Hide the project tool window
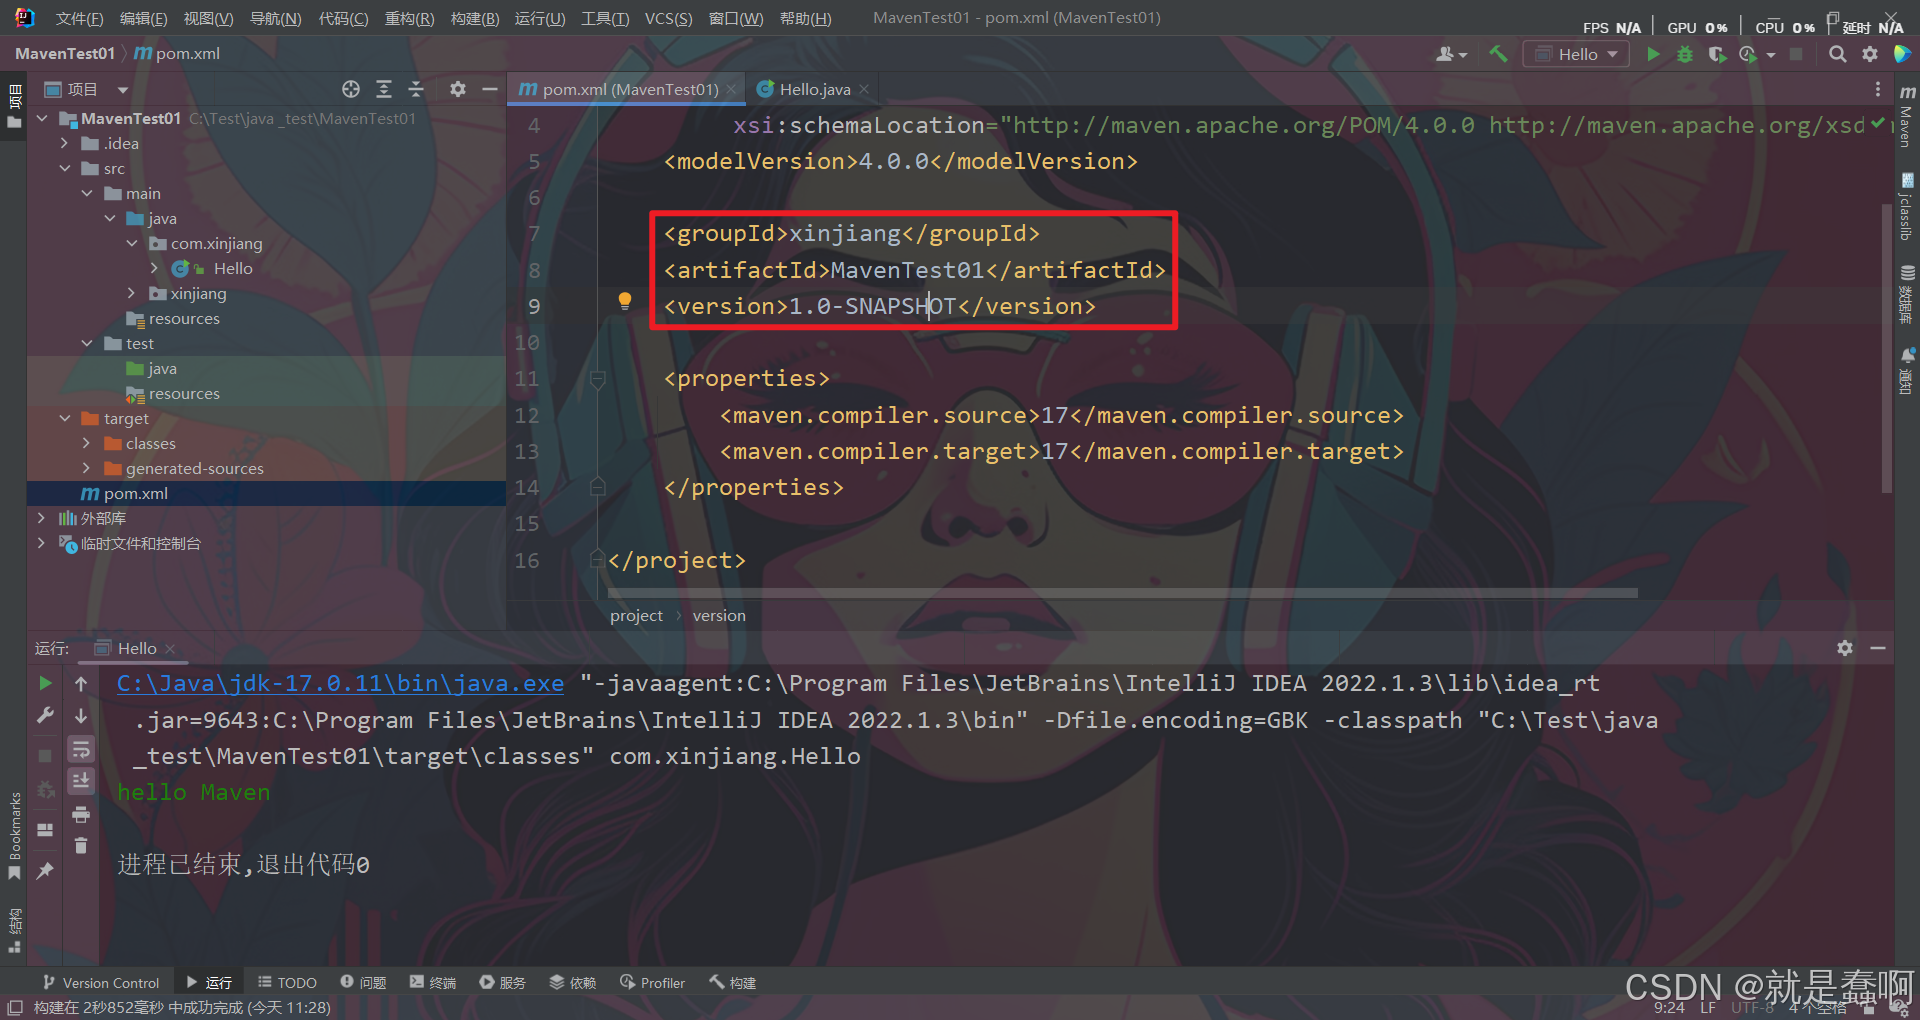1920x1020 pixels. (x=490, y=89)
